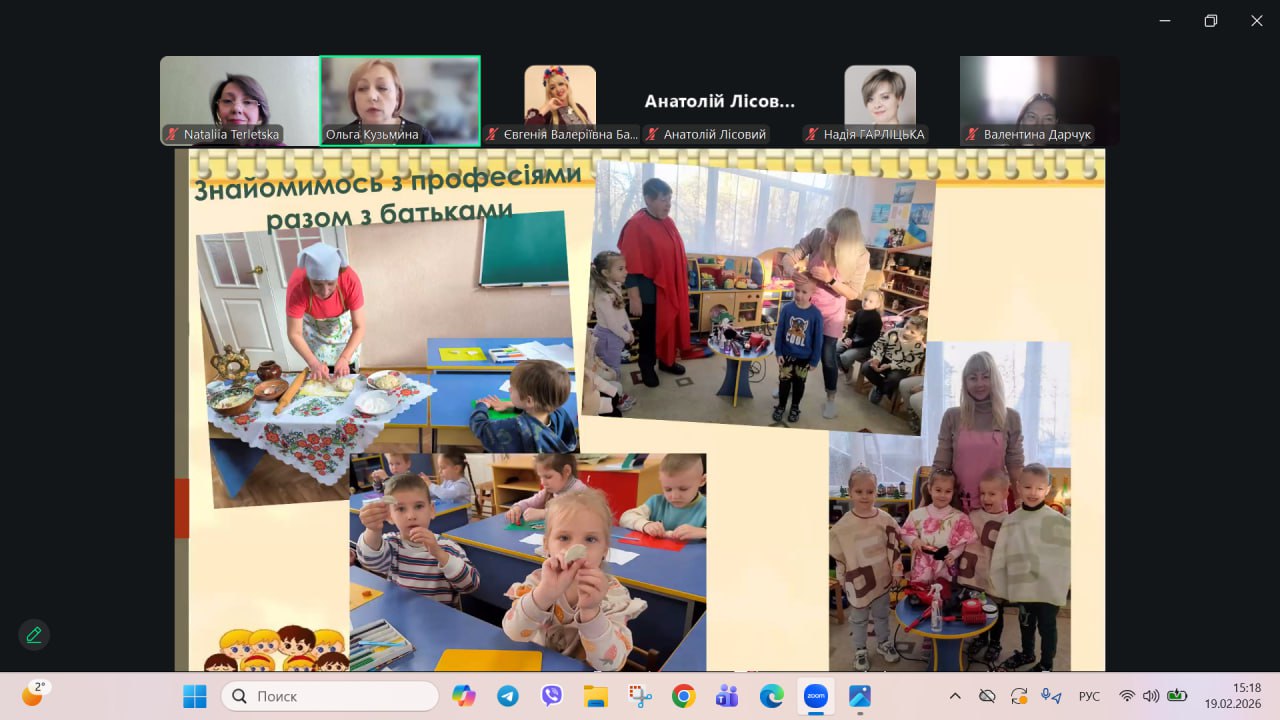The image size is (1280, 720).
Task: Click the Windows Start button
Action: pyautogui.click(x=194, y=696)
